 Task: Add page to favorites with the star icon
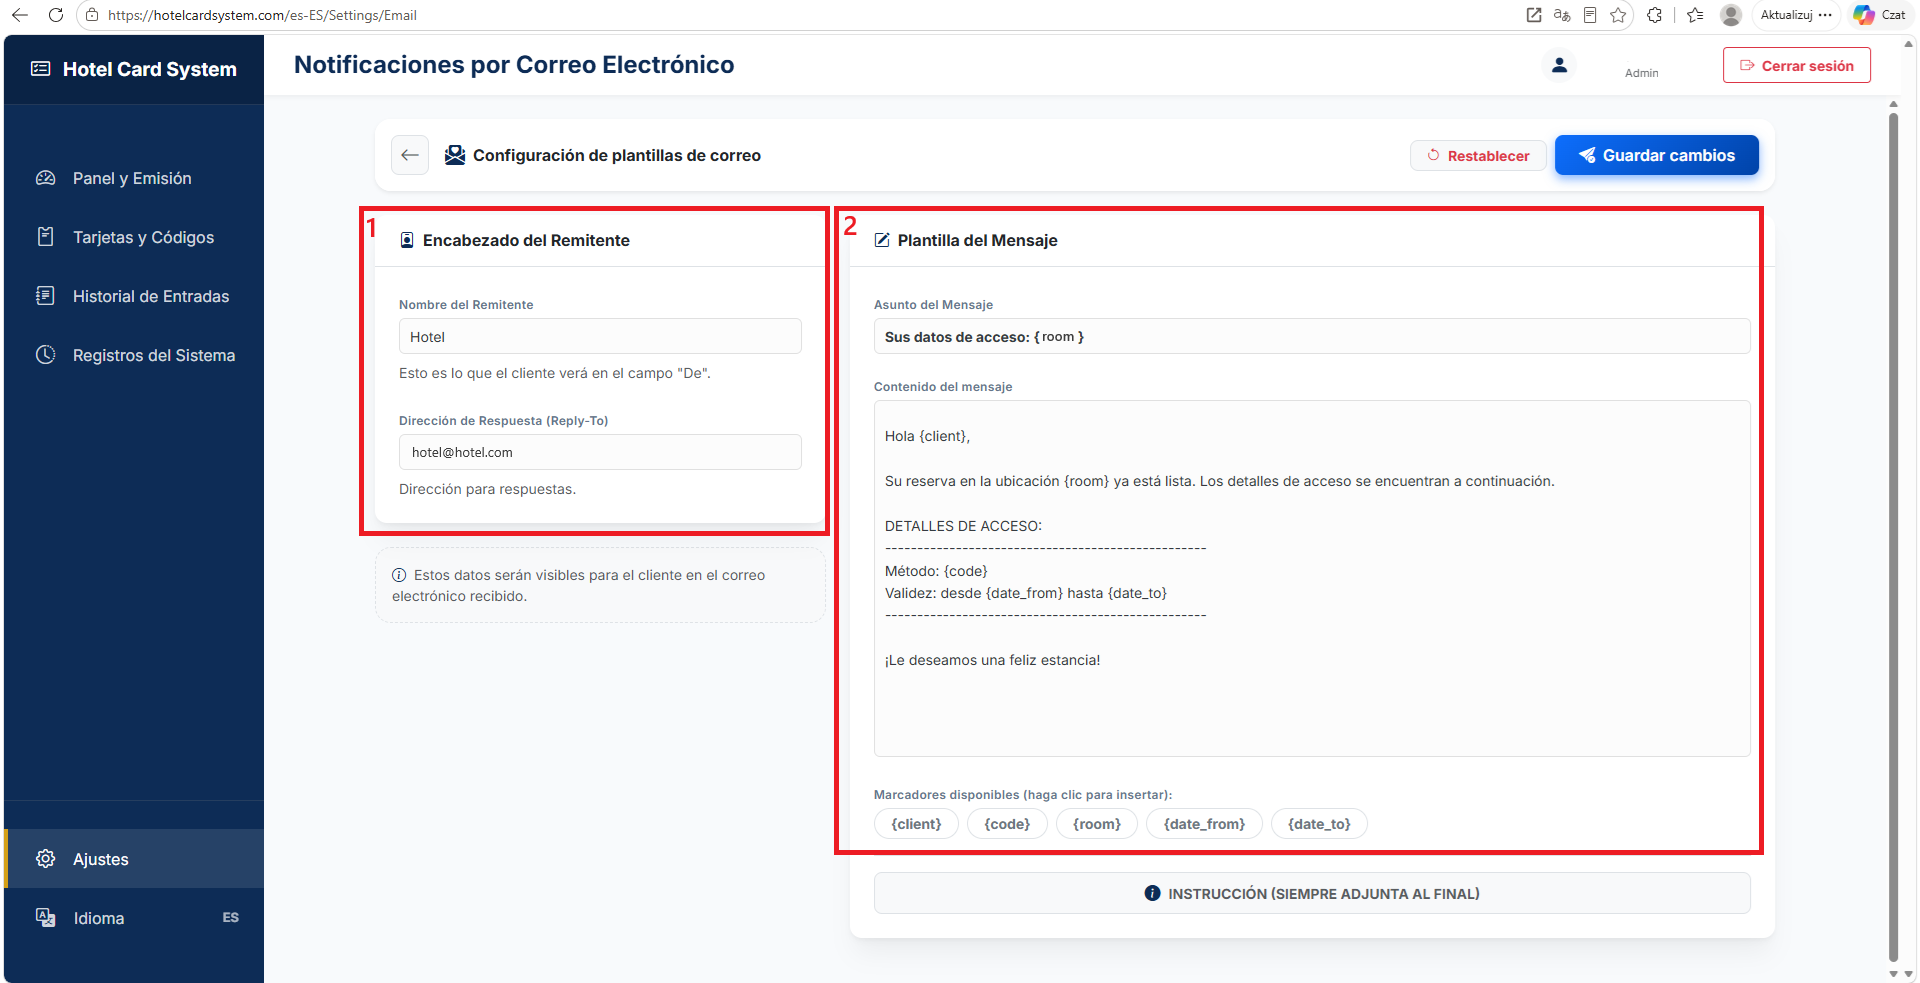coord(1618,15)
